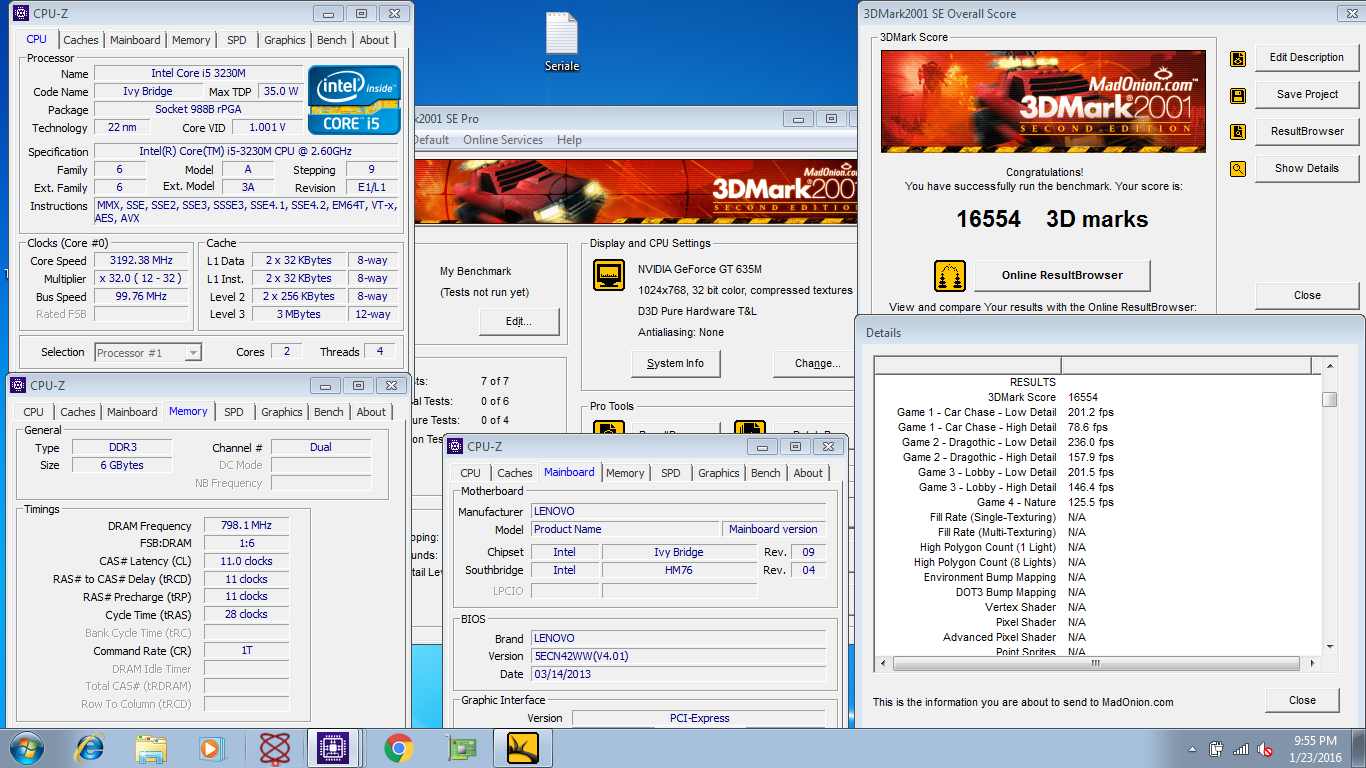Click the Show Details button
1366x768 pixels.
1307,168
